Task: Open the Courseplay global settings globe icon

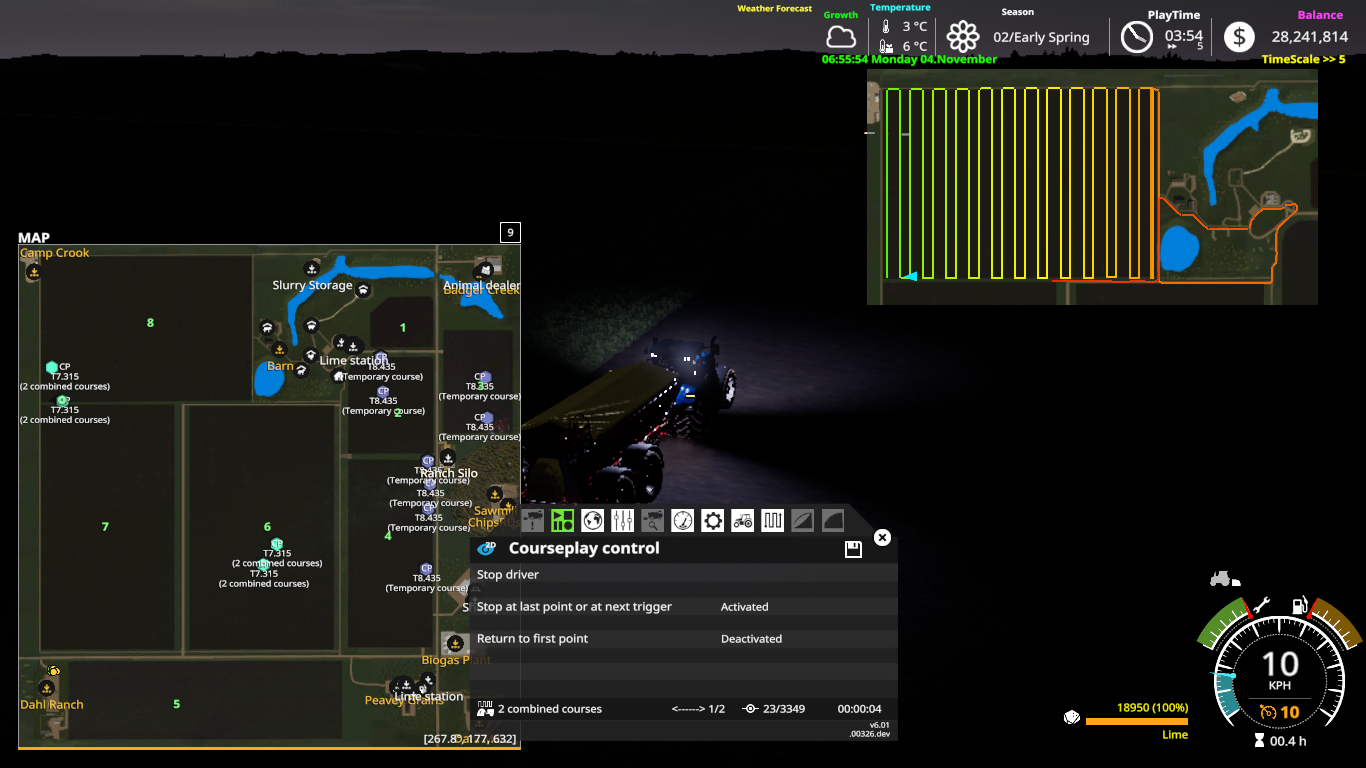Action: pos(592,520)
